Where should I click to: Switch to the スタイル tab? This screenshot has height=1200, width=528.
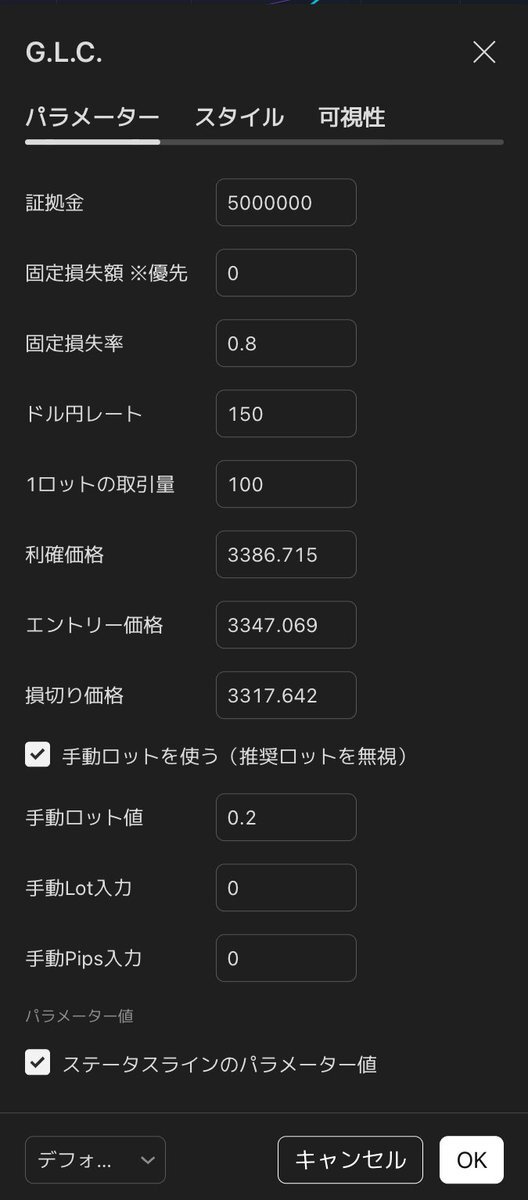click(239, 117)
